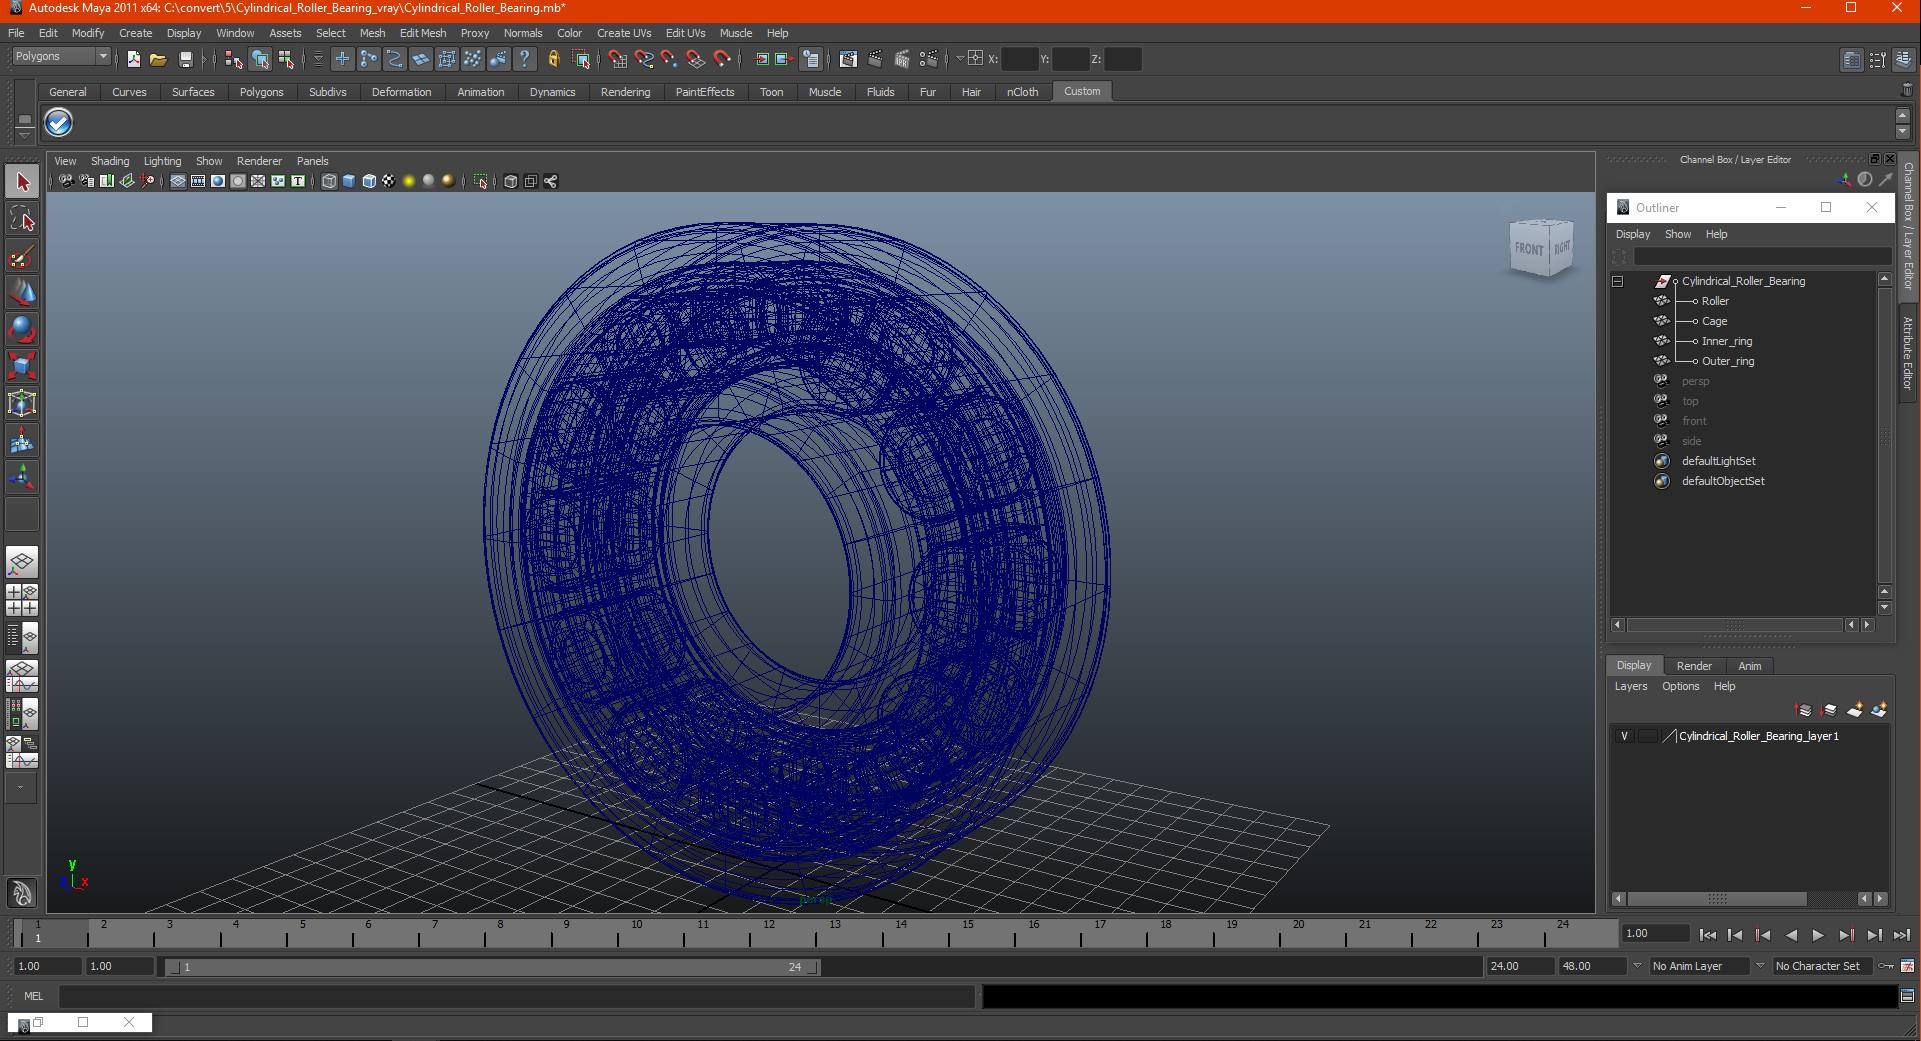Collapse the Cylindrical_Roller_Bearing node in Outliner
1921x1041 pixels.
click(1618, 281)
